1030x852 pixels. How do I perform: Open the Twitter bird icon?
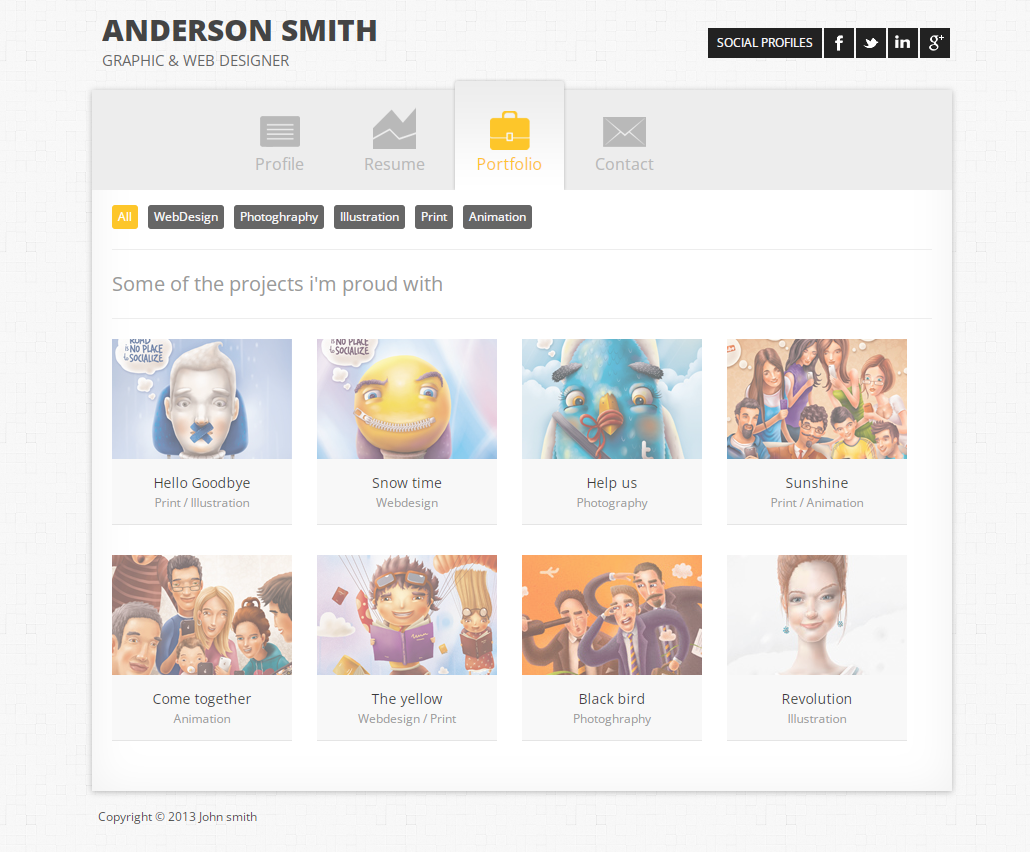pos(871,43)
